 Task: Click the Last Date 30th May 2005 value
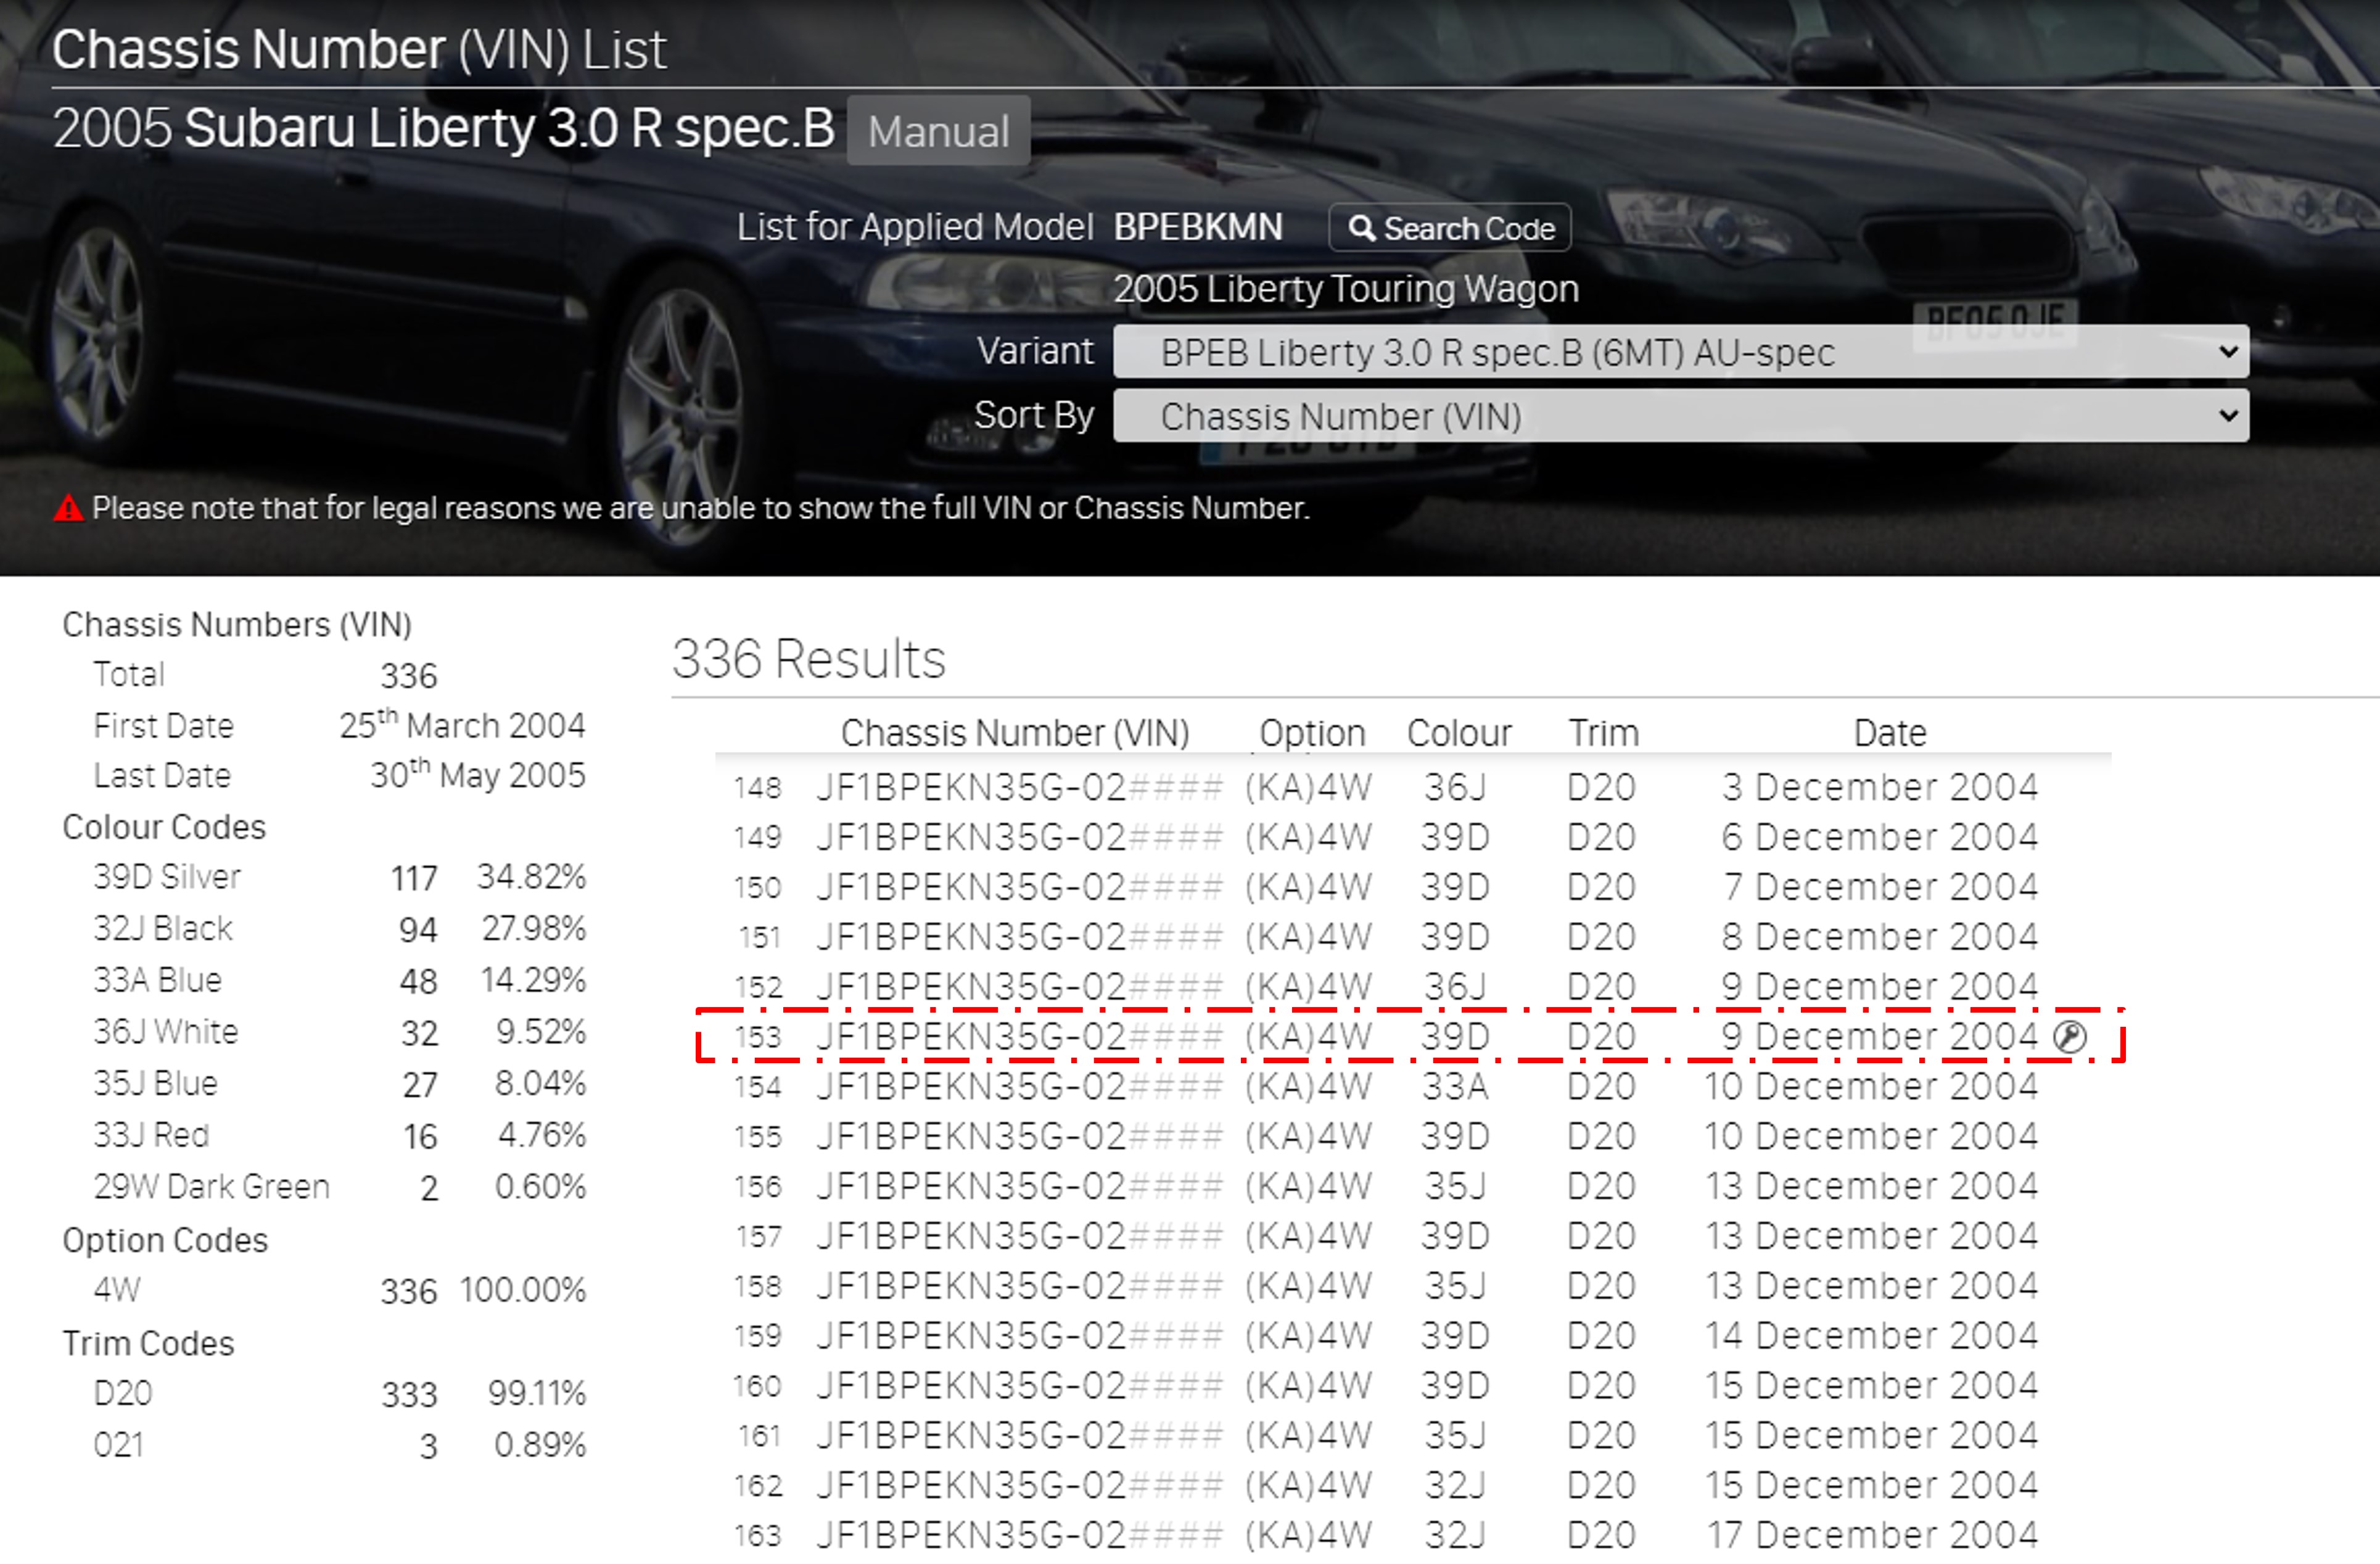(478, 774)
